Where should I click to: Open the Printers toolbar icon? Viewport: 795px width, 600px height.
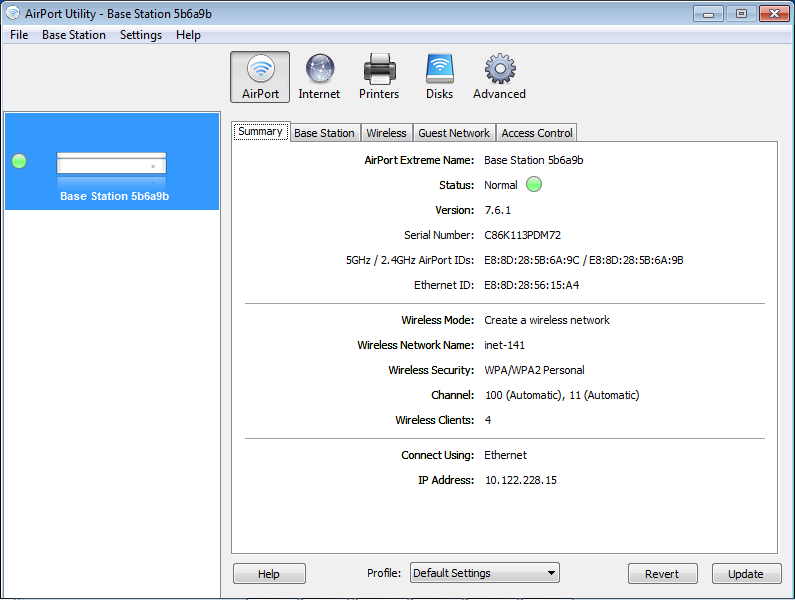tap(379, 77)
